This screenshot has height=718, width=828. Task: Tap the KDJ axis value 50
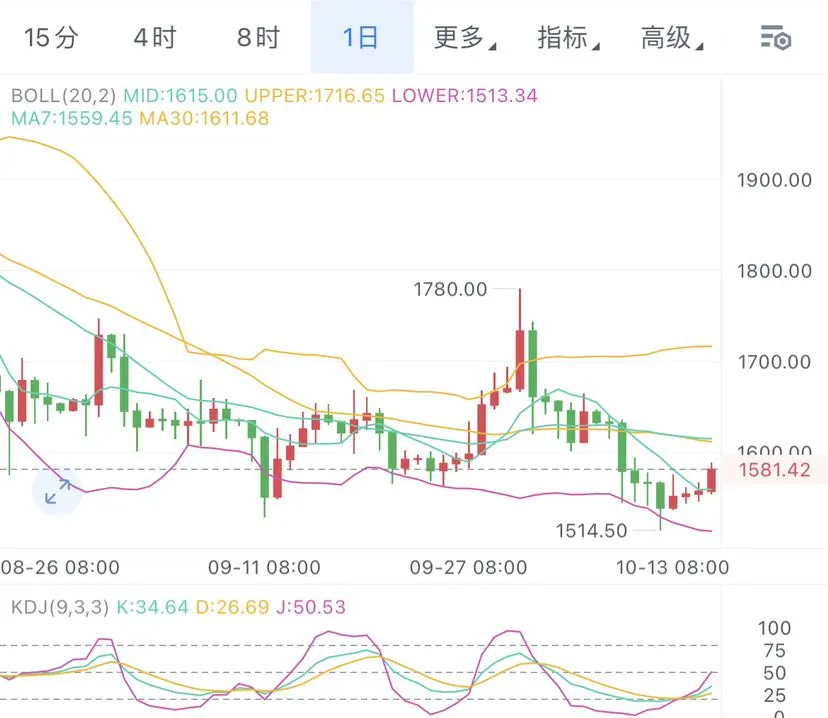pos(774,673)
